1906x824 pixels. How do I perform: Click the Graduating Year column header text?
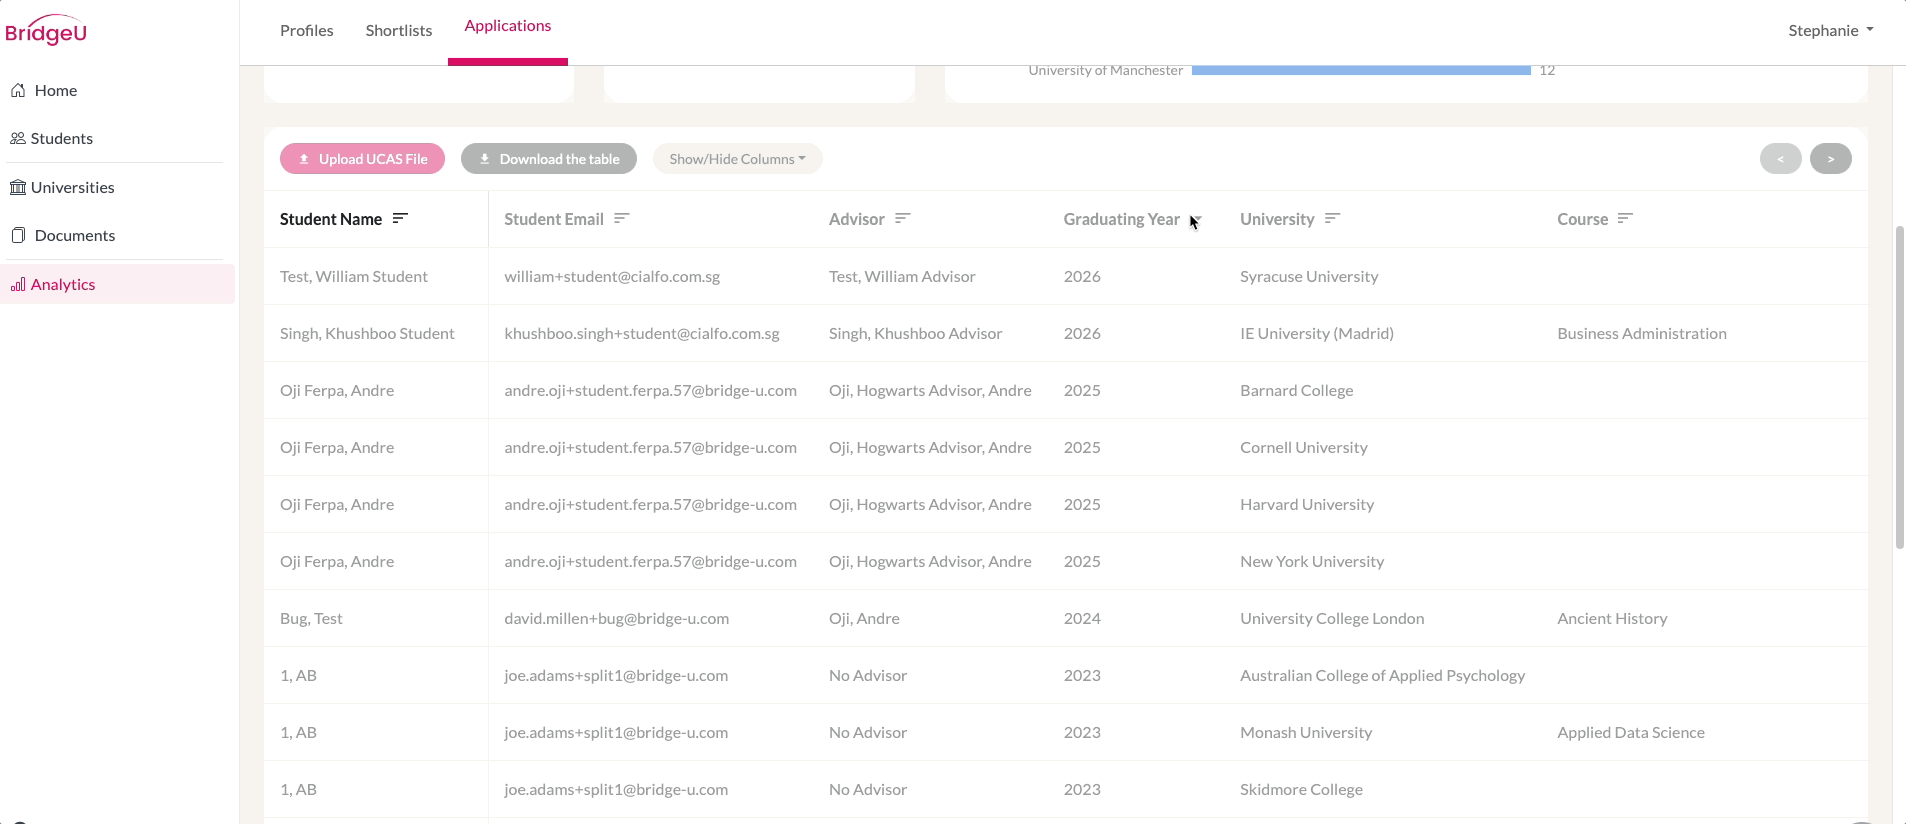[1122, 219]
